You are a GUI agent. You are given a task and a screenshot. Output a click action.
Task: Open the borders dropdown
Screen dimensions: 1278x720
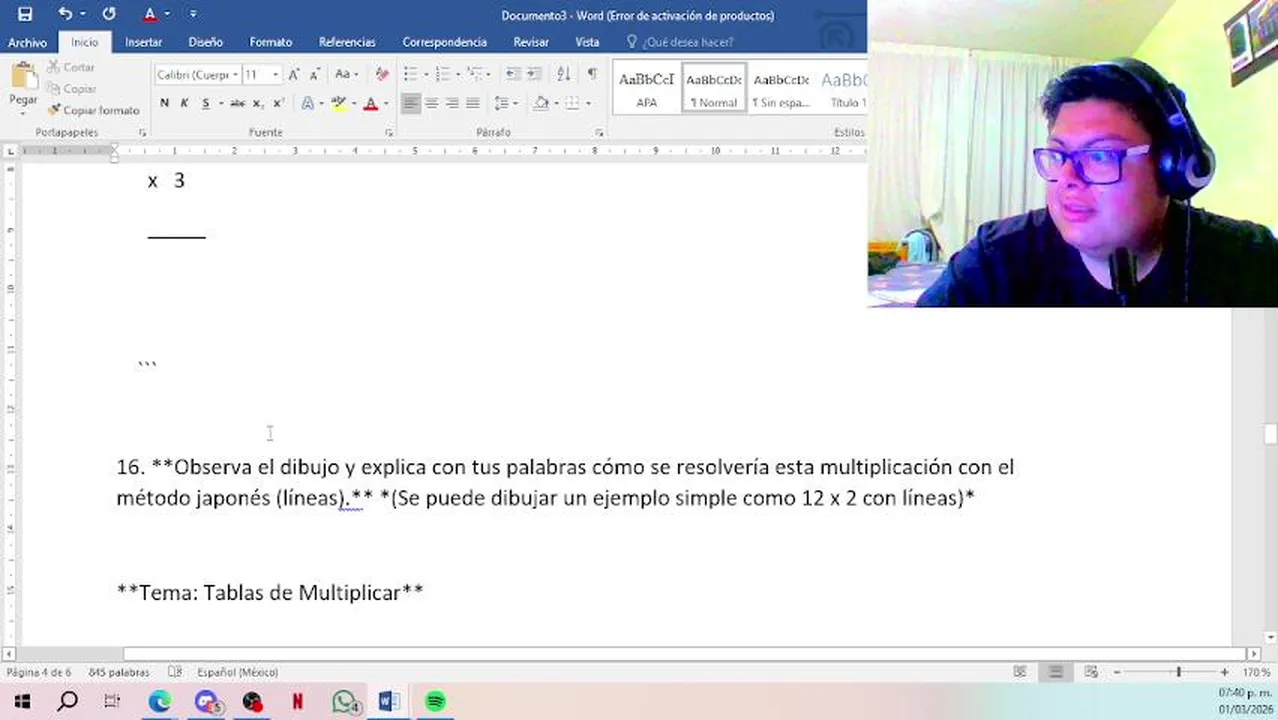click(587, 103)
